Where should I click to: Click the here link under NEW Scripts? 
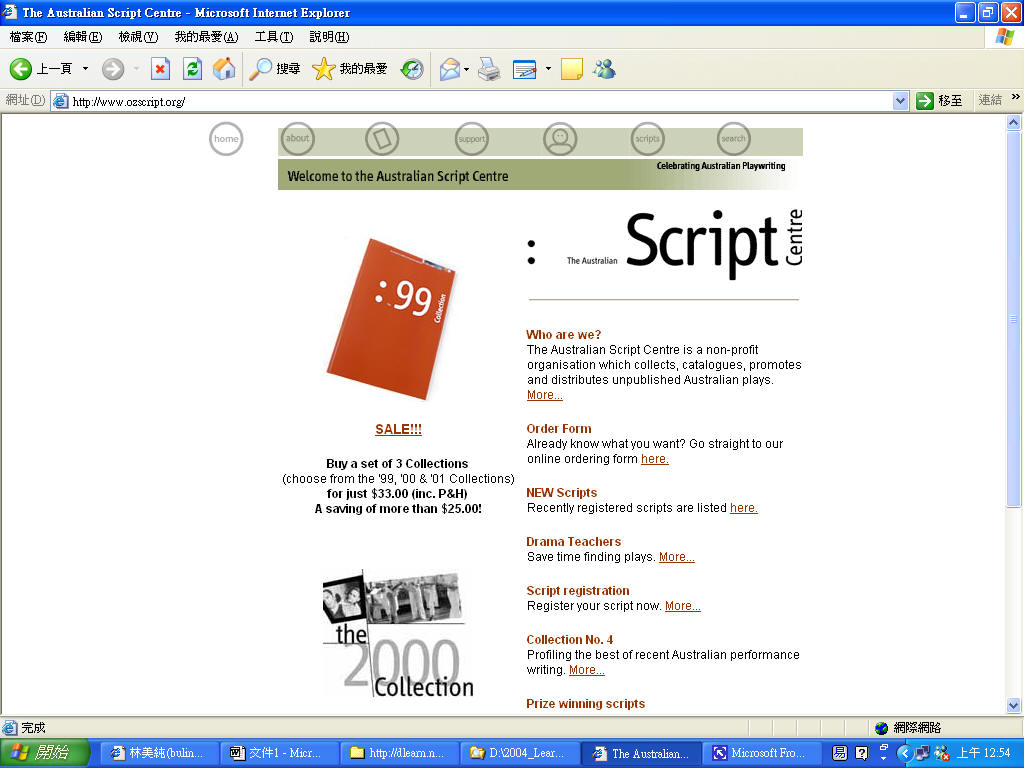pos(743,508)
